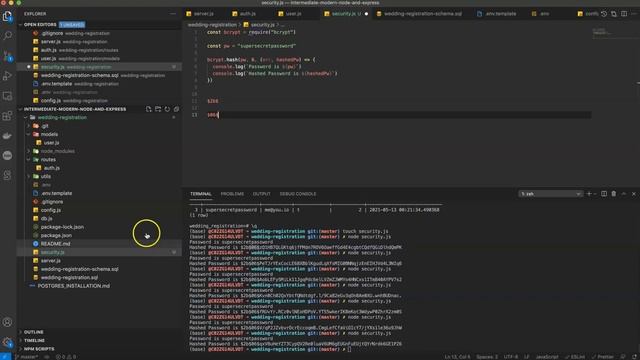Image resolution: width=640 pixels, height=360 pixels.
Task: Open the Docker view in activity bar
Action: click(x=7, y=136)
